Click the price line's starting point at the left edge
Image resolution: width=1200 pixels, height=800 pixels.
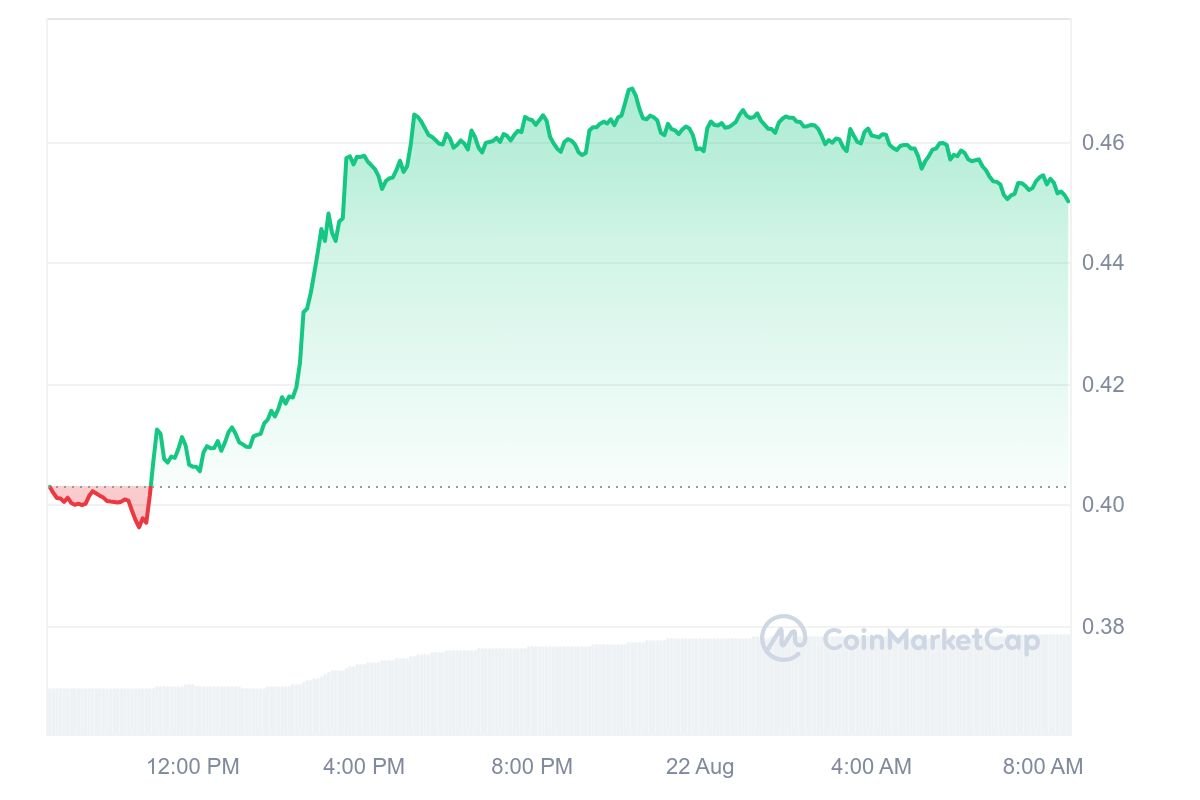pos(50,487)
